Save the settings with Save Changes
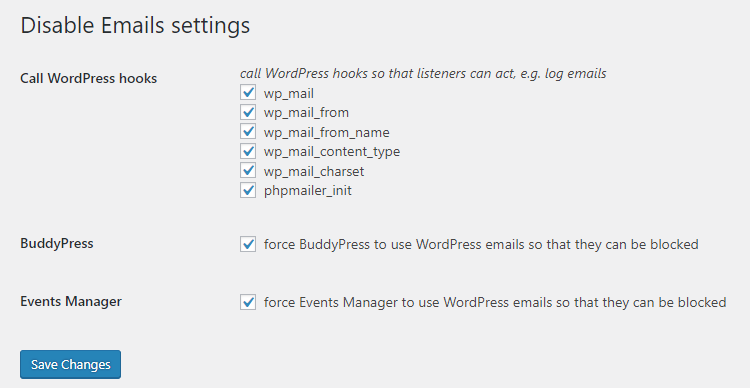Screen dimensions: 750x388 click(70, 365)
